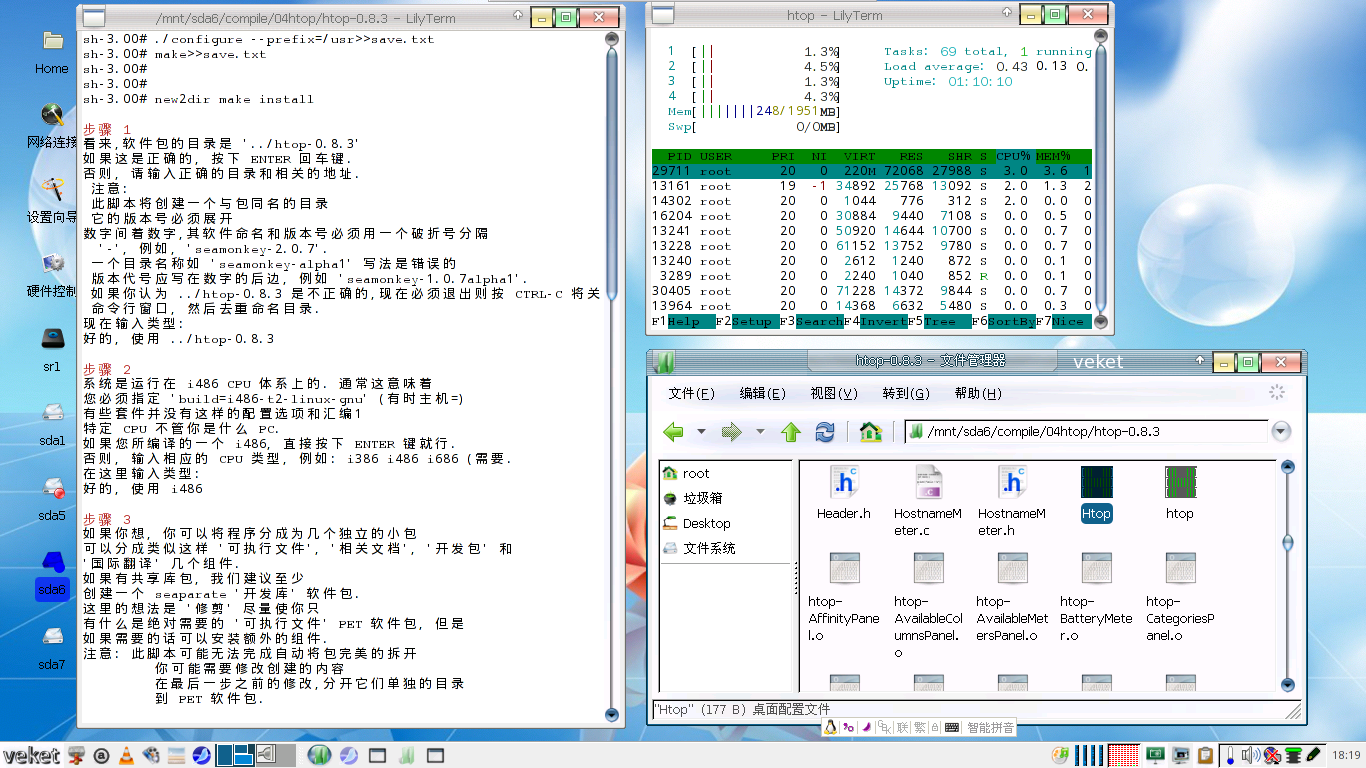The width and height of the screenshot is (1366, 768).
Task: Click the 智能拼音 input method label
Action: coord(991,727)
